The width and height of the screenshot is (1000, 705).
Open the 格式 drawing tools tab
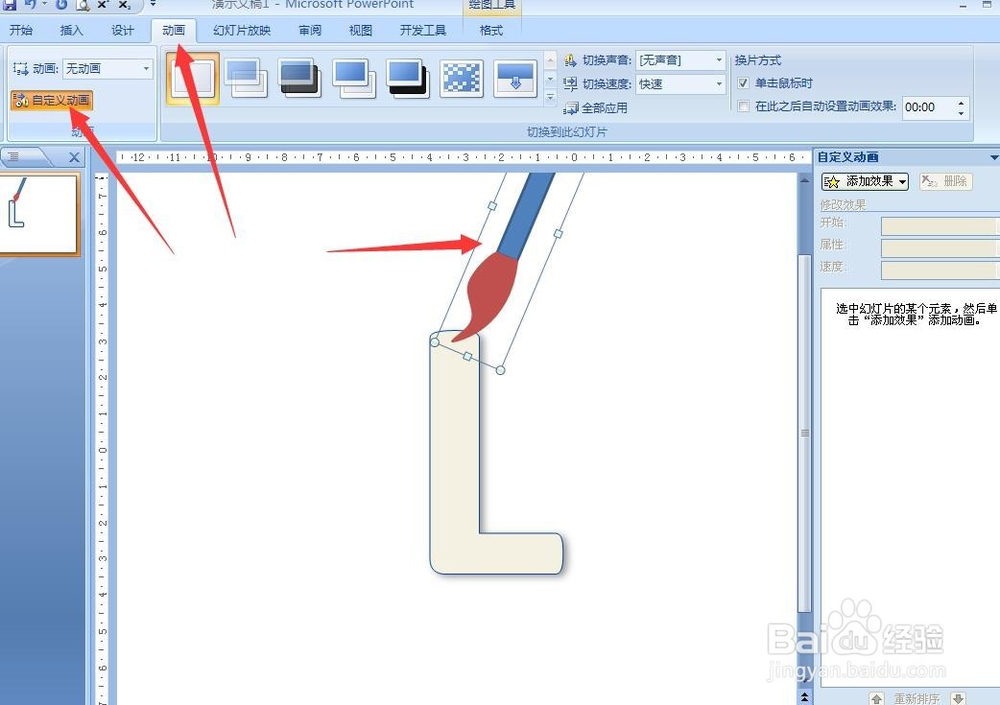click(x=491, y=30)
